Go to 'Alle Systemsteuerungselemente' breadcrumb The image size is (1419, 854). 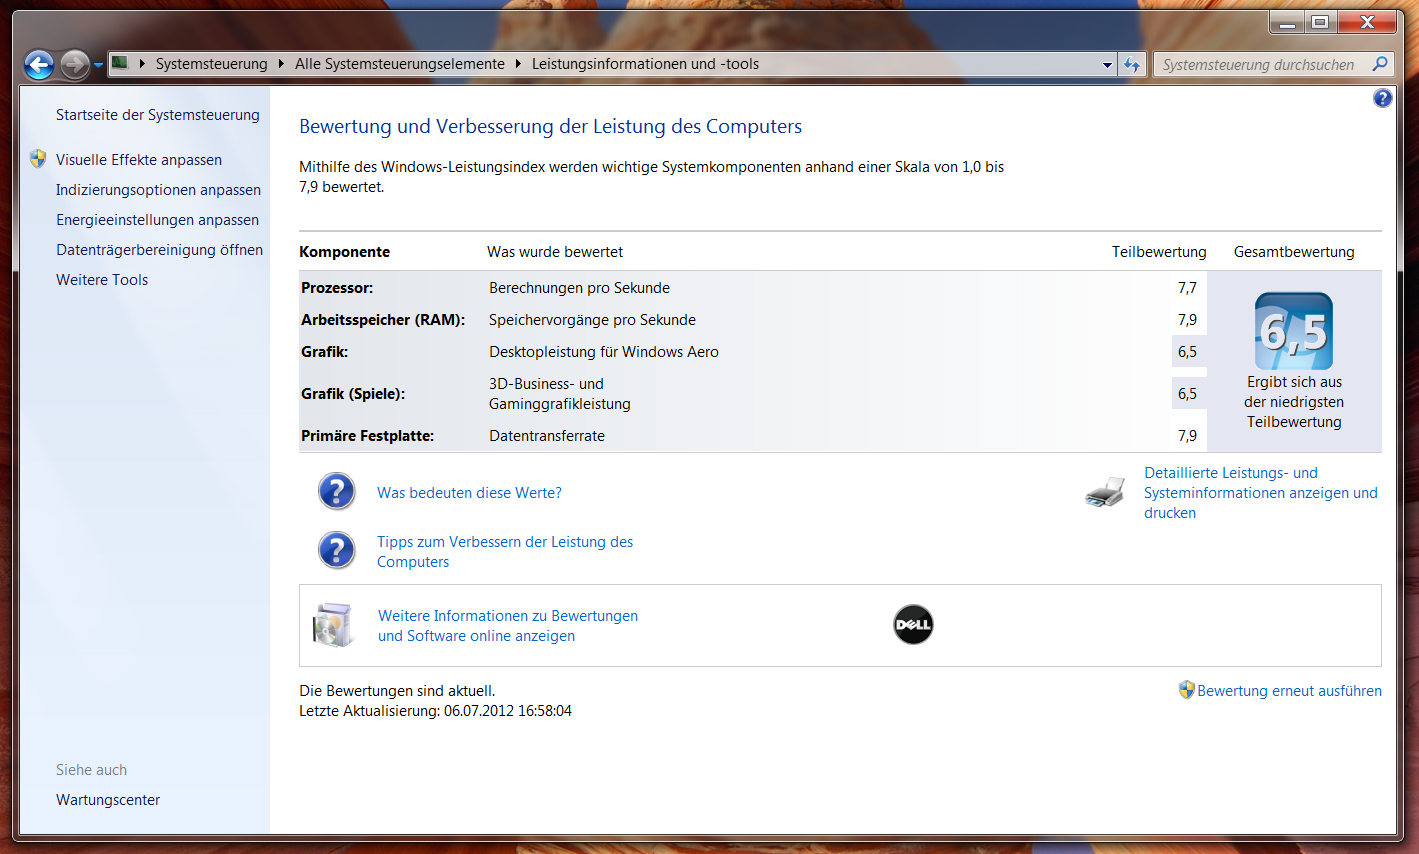pyautogui.click(x=399, y=64)
